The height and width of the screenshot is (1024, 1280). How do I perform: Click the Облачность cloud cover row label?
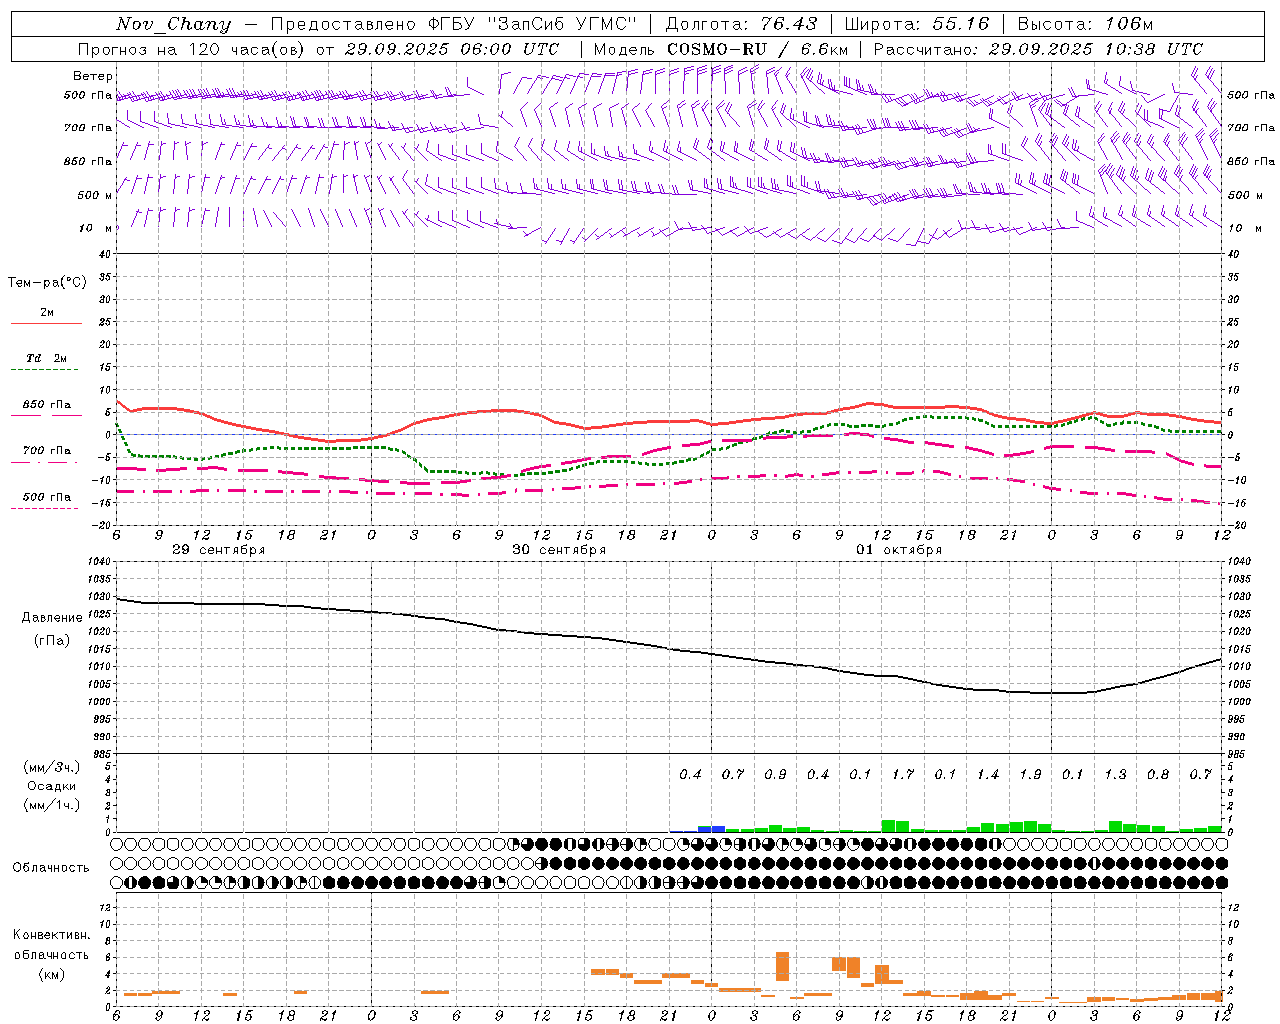point(51,868)
